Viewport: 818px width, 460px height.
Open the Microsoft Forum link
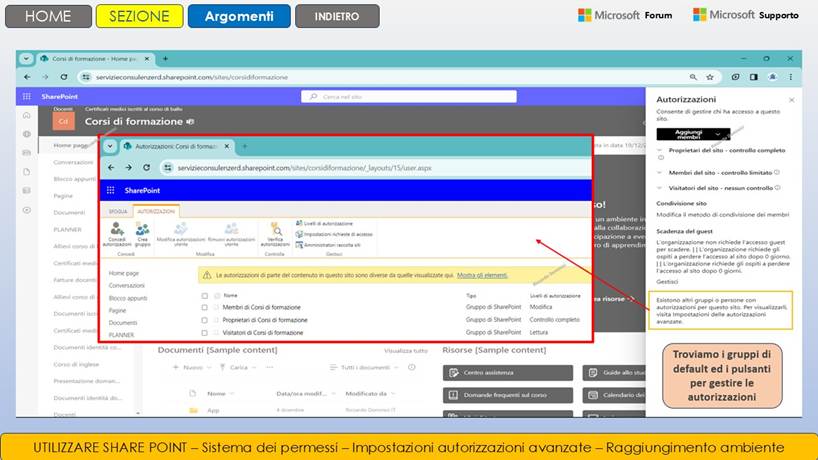click(x=625, y=16)
